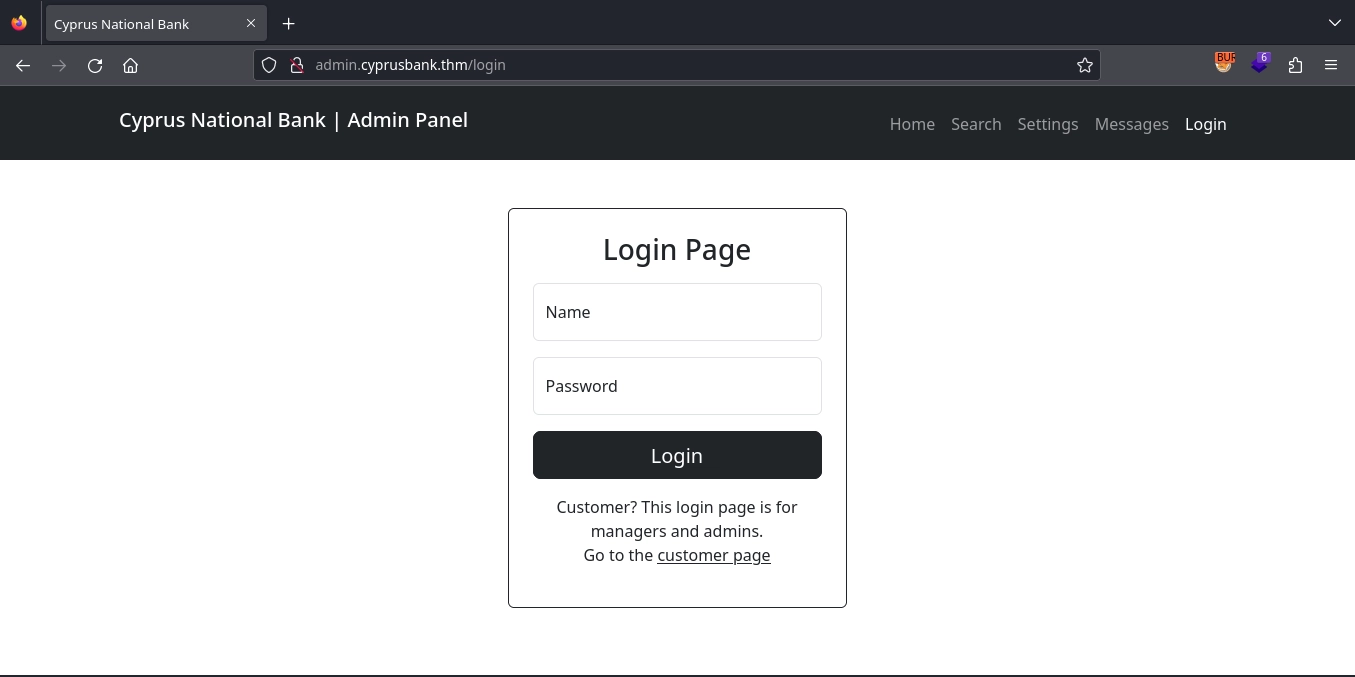Close the Cyprus National Bank tab
This screenshot has width=1355, height=677.
pyautogui.click(x=251, y=23)
